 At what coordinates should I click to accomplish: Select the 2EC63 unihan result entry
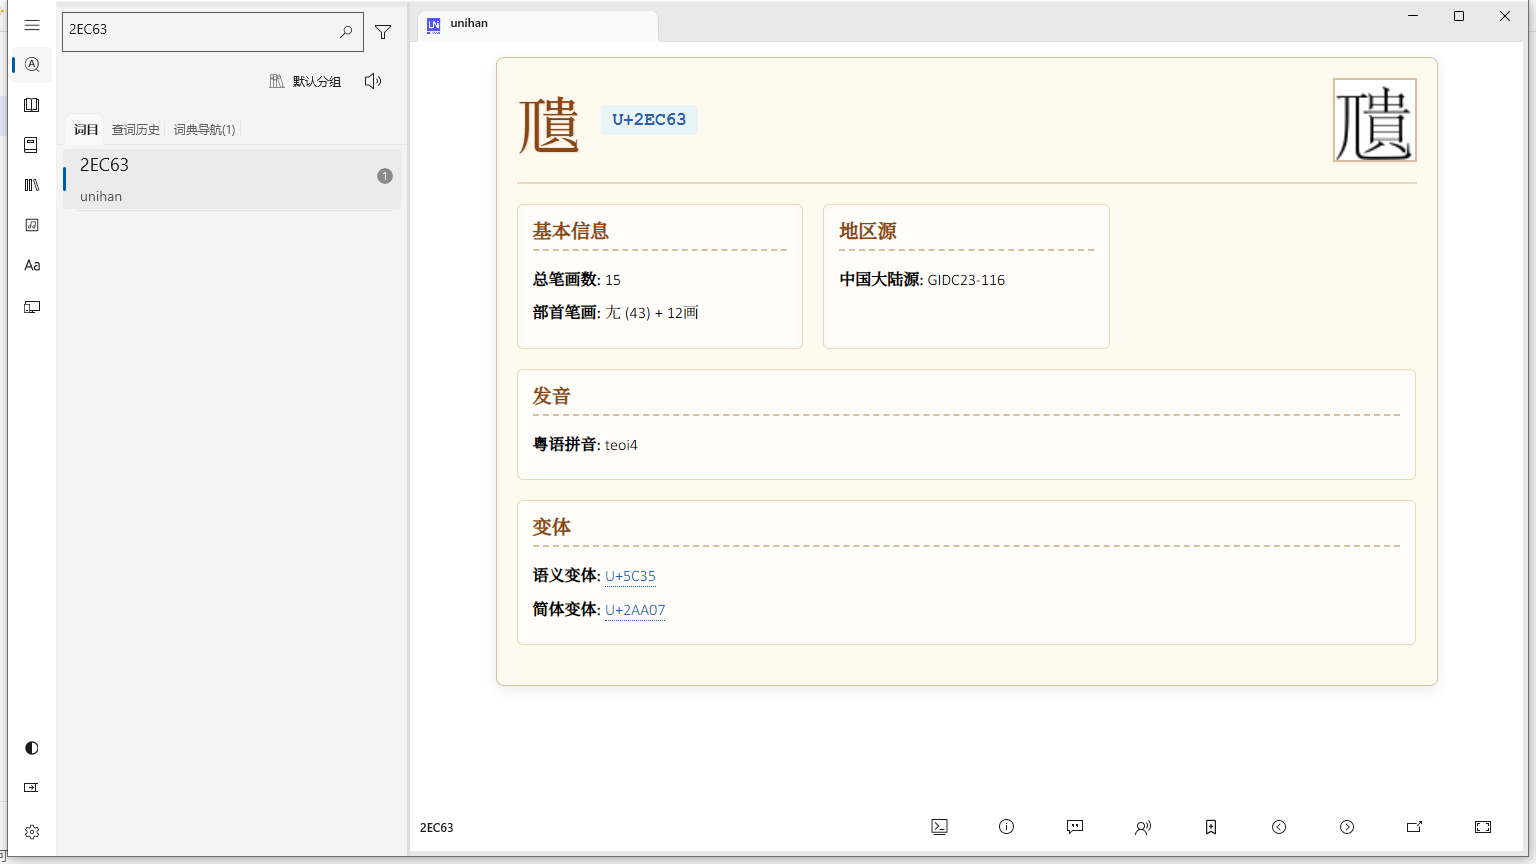click(232, 179)
